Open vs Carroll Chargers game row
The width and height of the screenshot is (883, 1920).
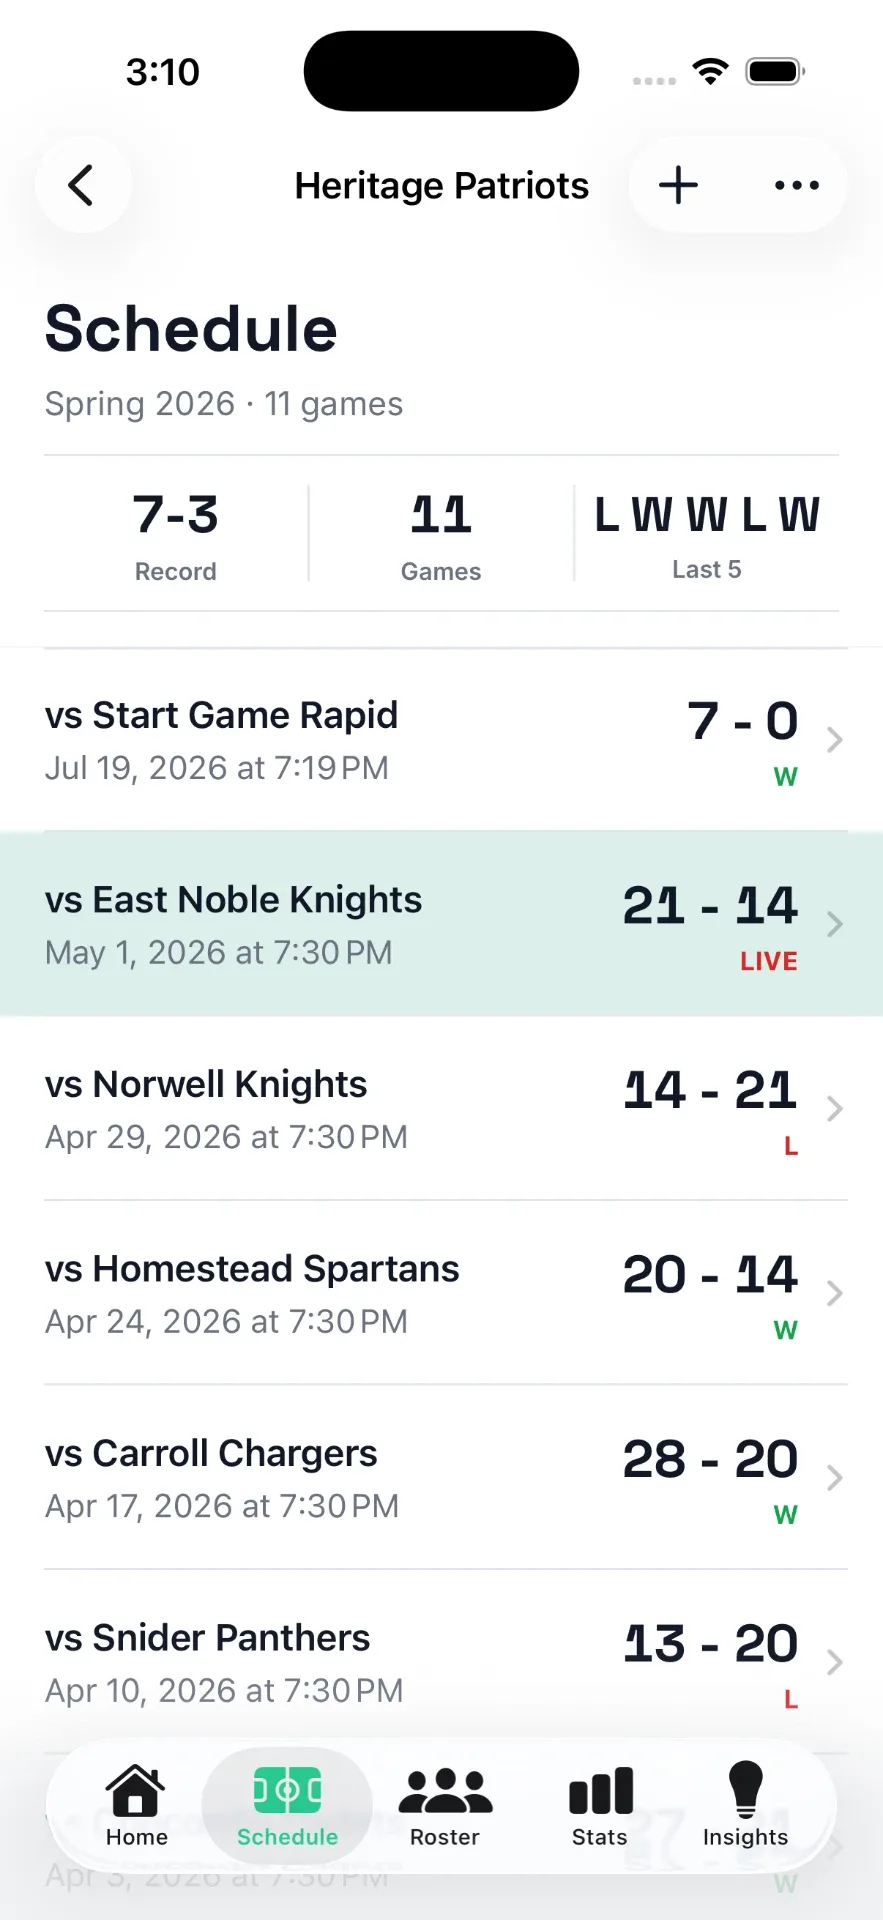point(441,1477)
